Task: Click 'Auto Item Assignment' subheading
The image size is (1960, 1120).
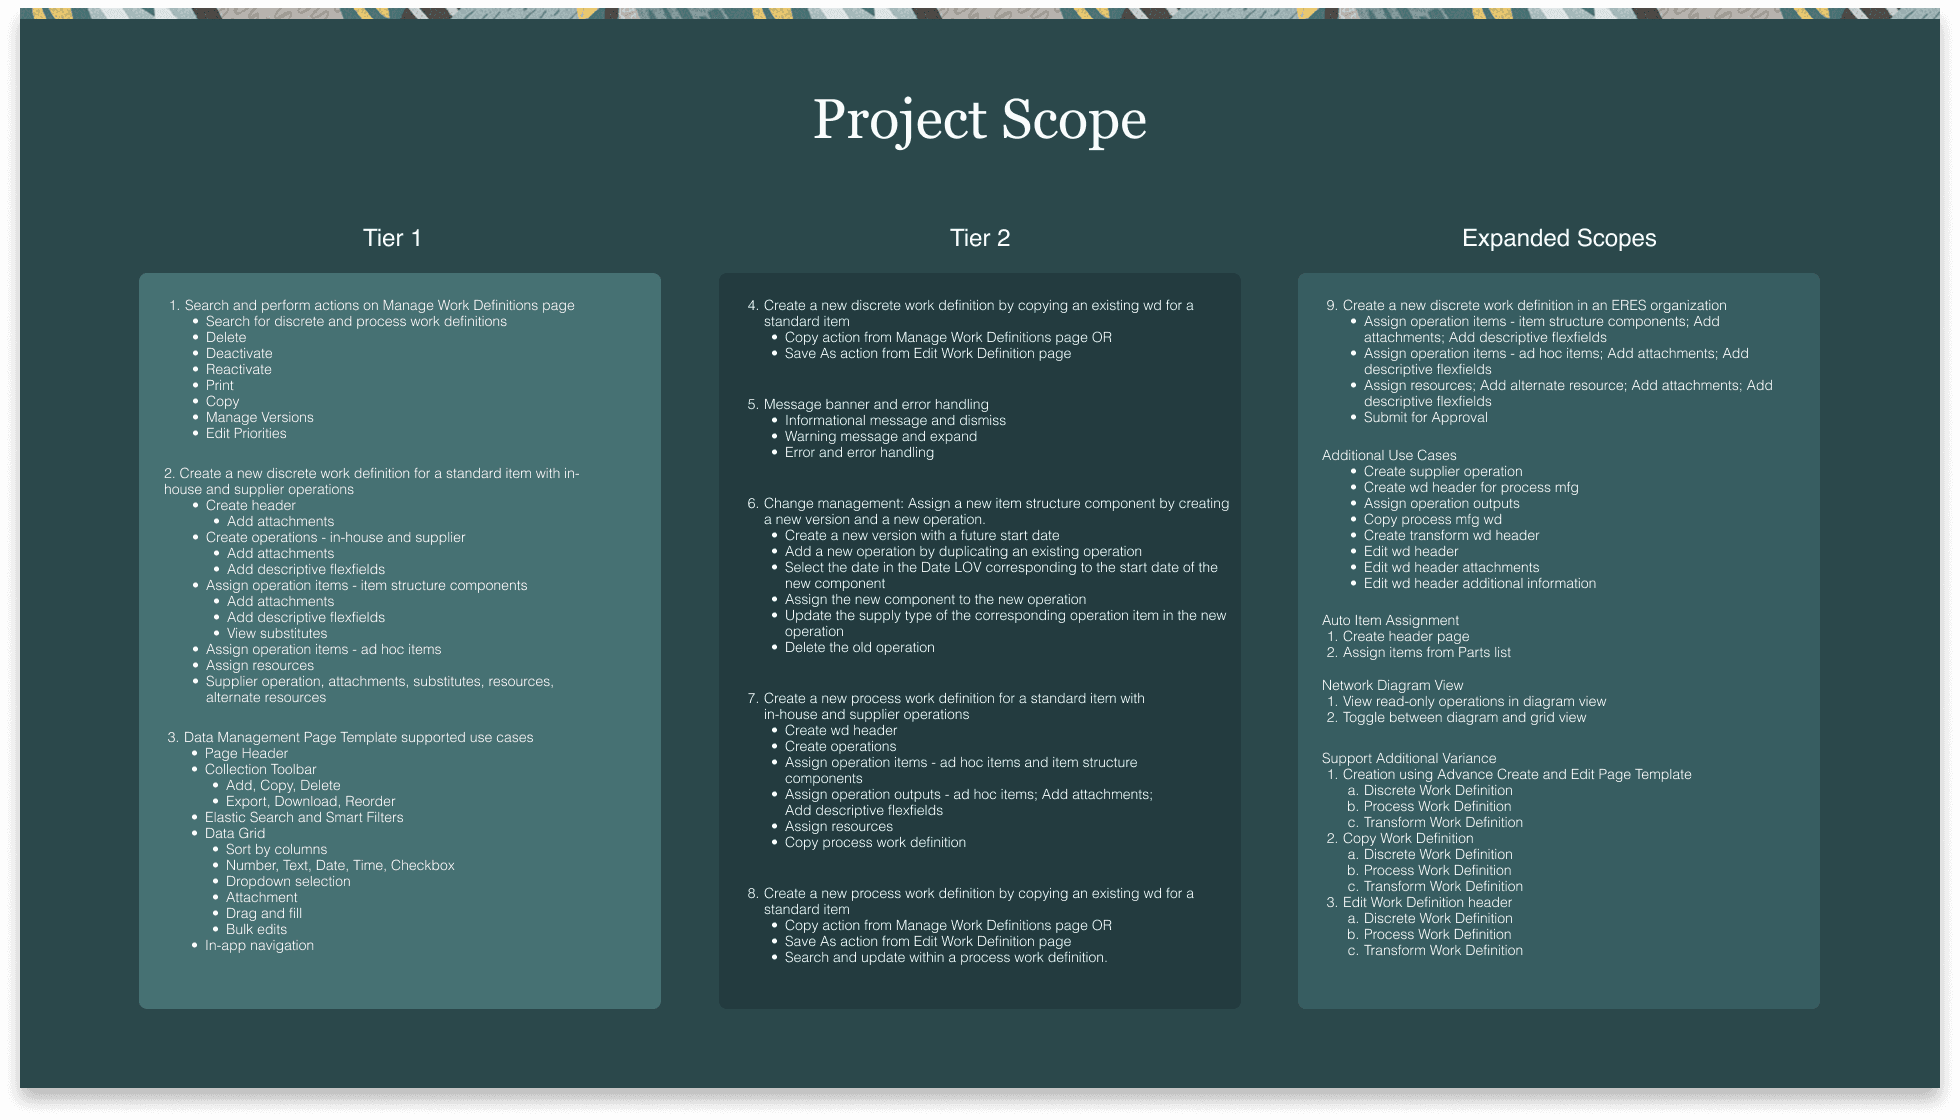Action: click(1389, 621)
